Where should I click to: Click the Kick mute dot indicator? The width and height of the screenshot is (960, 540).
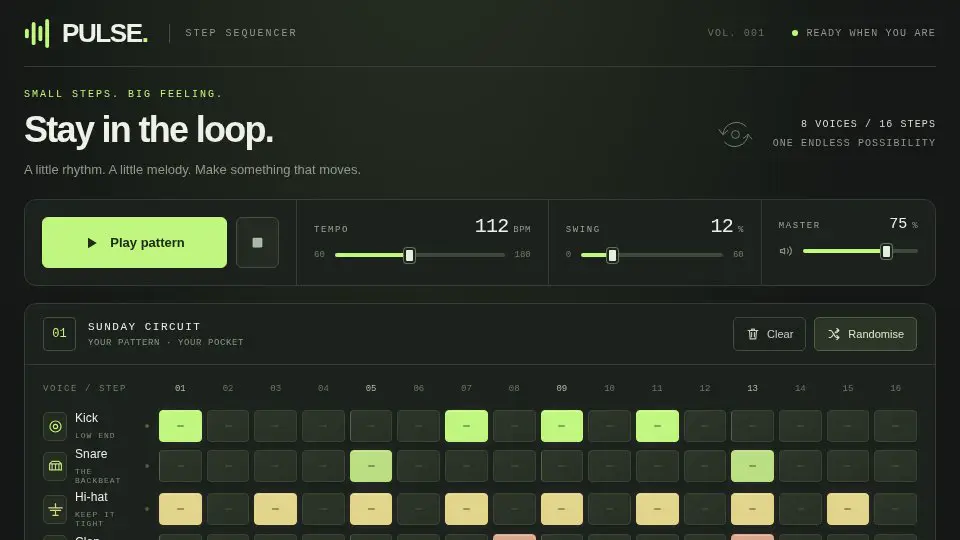click(x=147, y=426)
